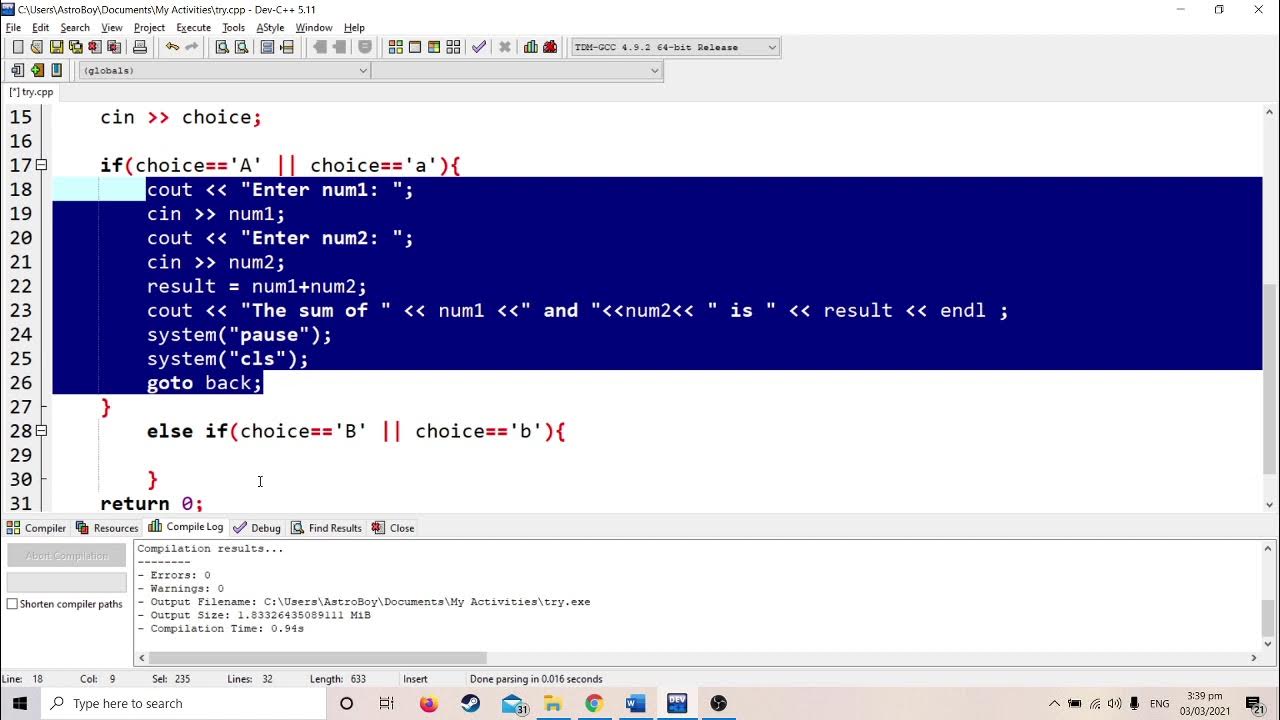Open the Execute menu

(193, 27)
